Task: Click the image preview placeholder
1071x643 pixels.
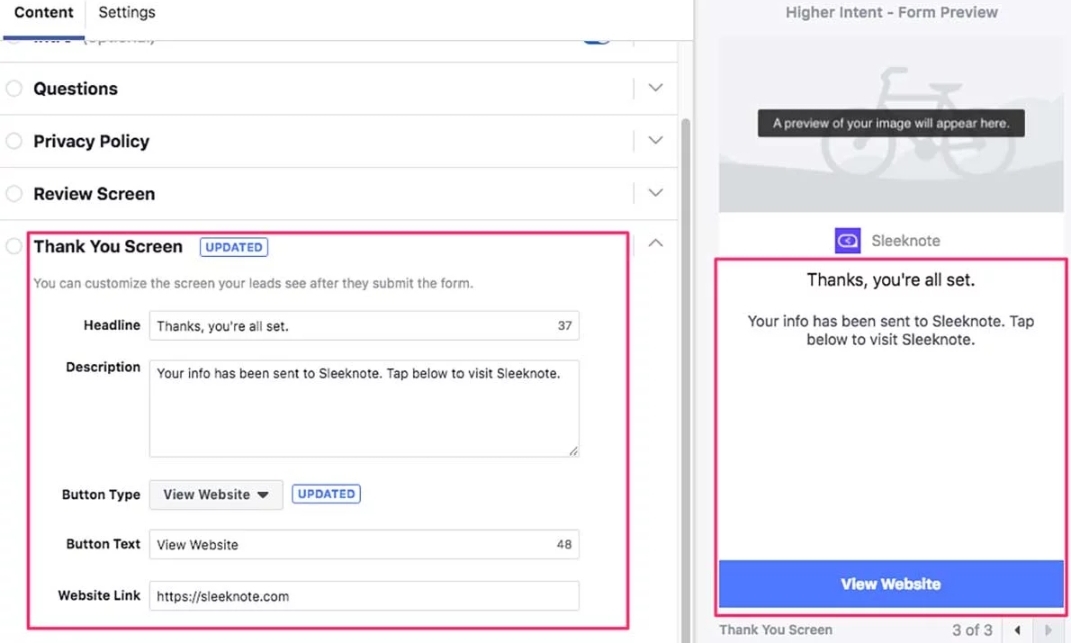Action: pyautogui.click(x=891, y=124)
